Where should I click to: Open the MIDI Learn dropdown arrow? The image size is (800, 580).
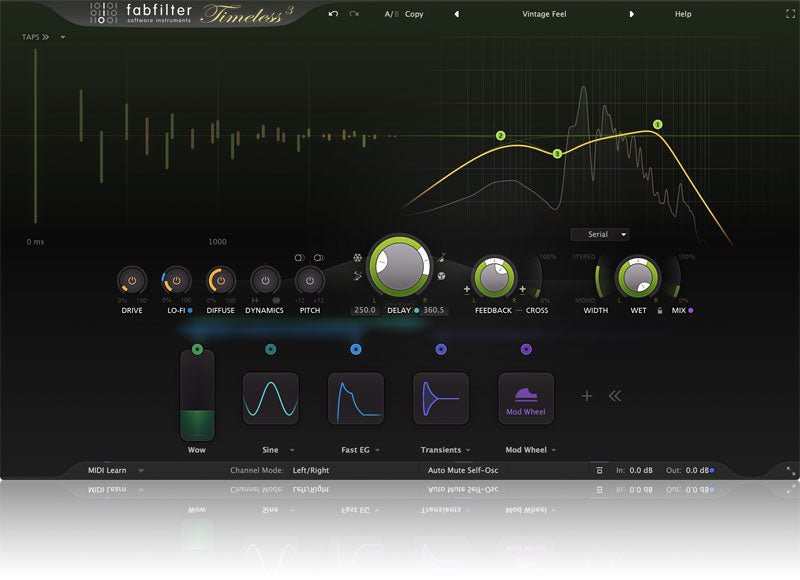(x=141, y=470)
